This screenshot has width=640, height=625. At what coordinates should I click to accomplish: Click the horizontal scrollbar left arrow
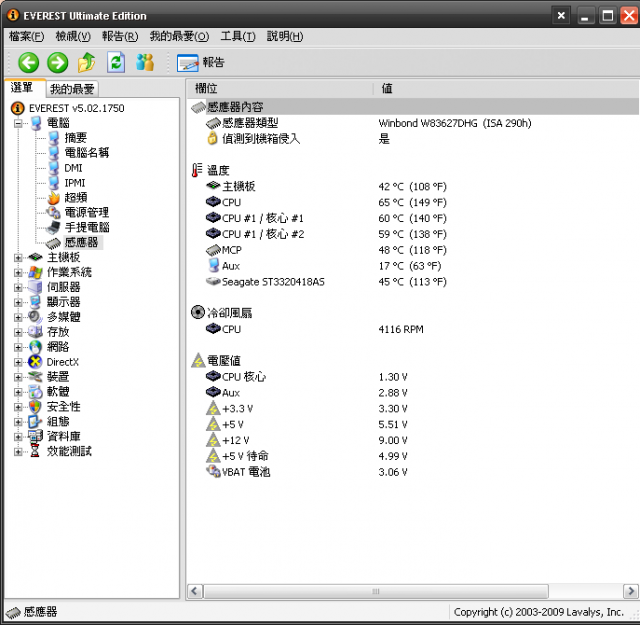[194, 591]
